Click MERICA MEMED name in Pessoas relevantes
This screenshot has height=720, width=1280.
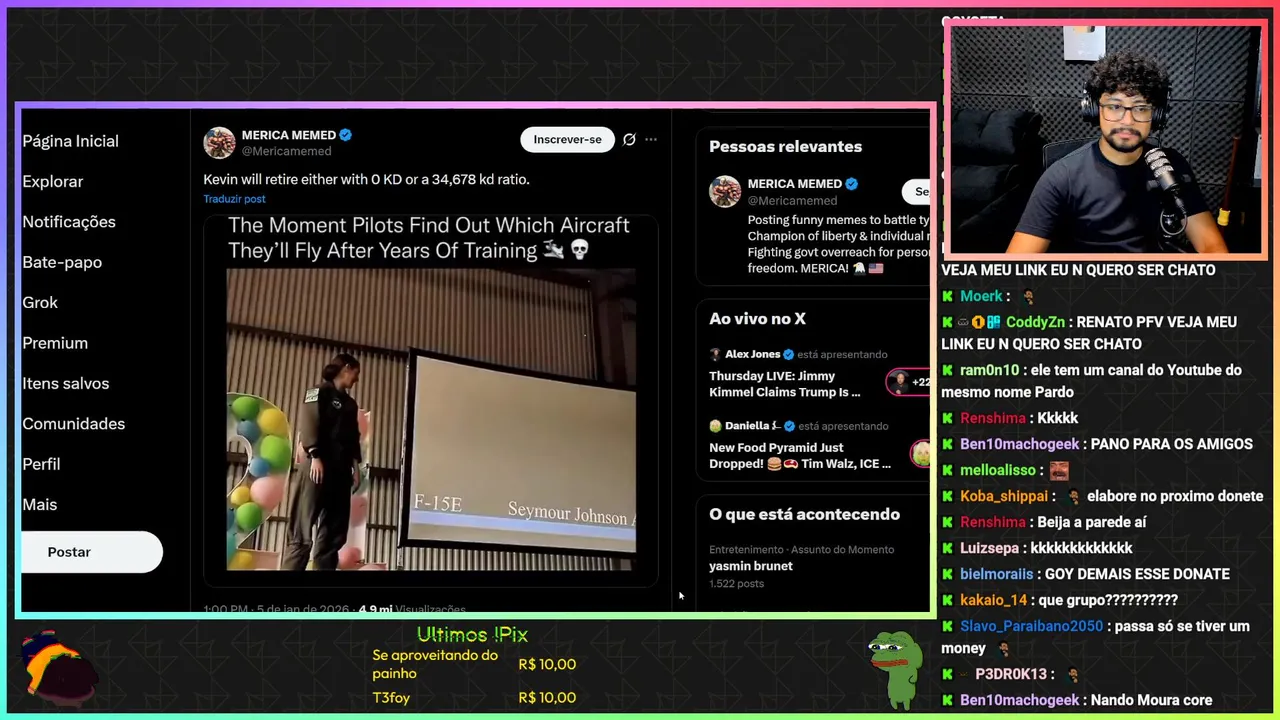[795, 184]
